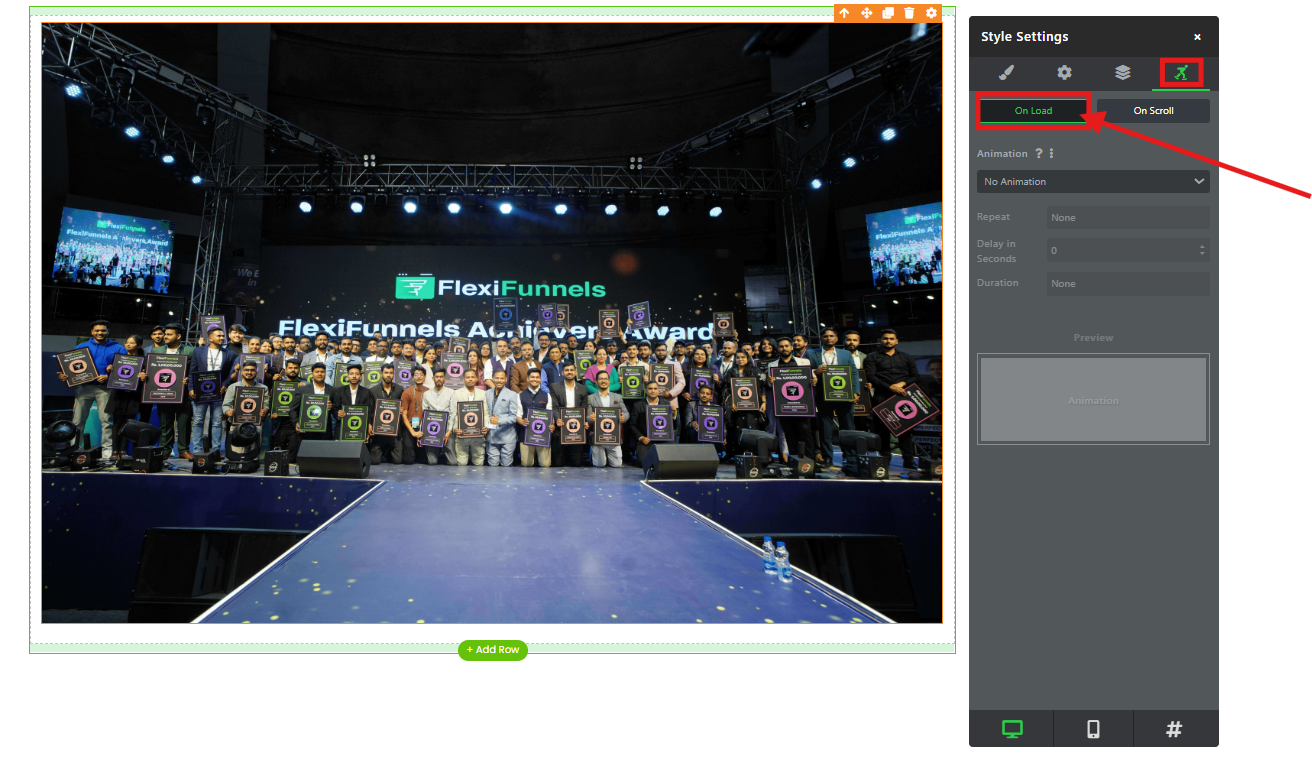Open element settings gear in orange toolbar
The height and width of the screenshot is (762, 1312).
coord(931,13)
